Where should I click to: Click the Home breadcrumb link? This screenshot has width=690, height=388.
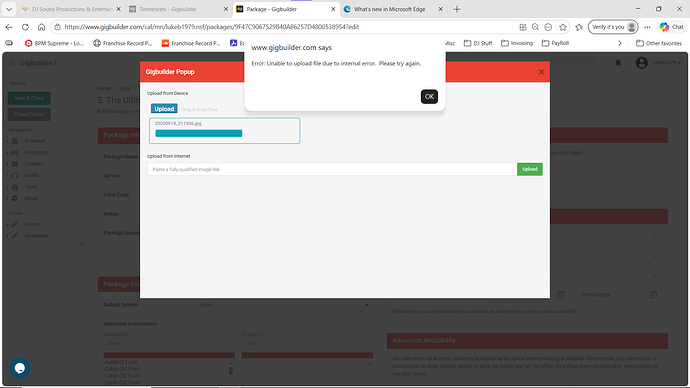[x=104, y=88]
